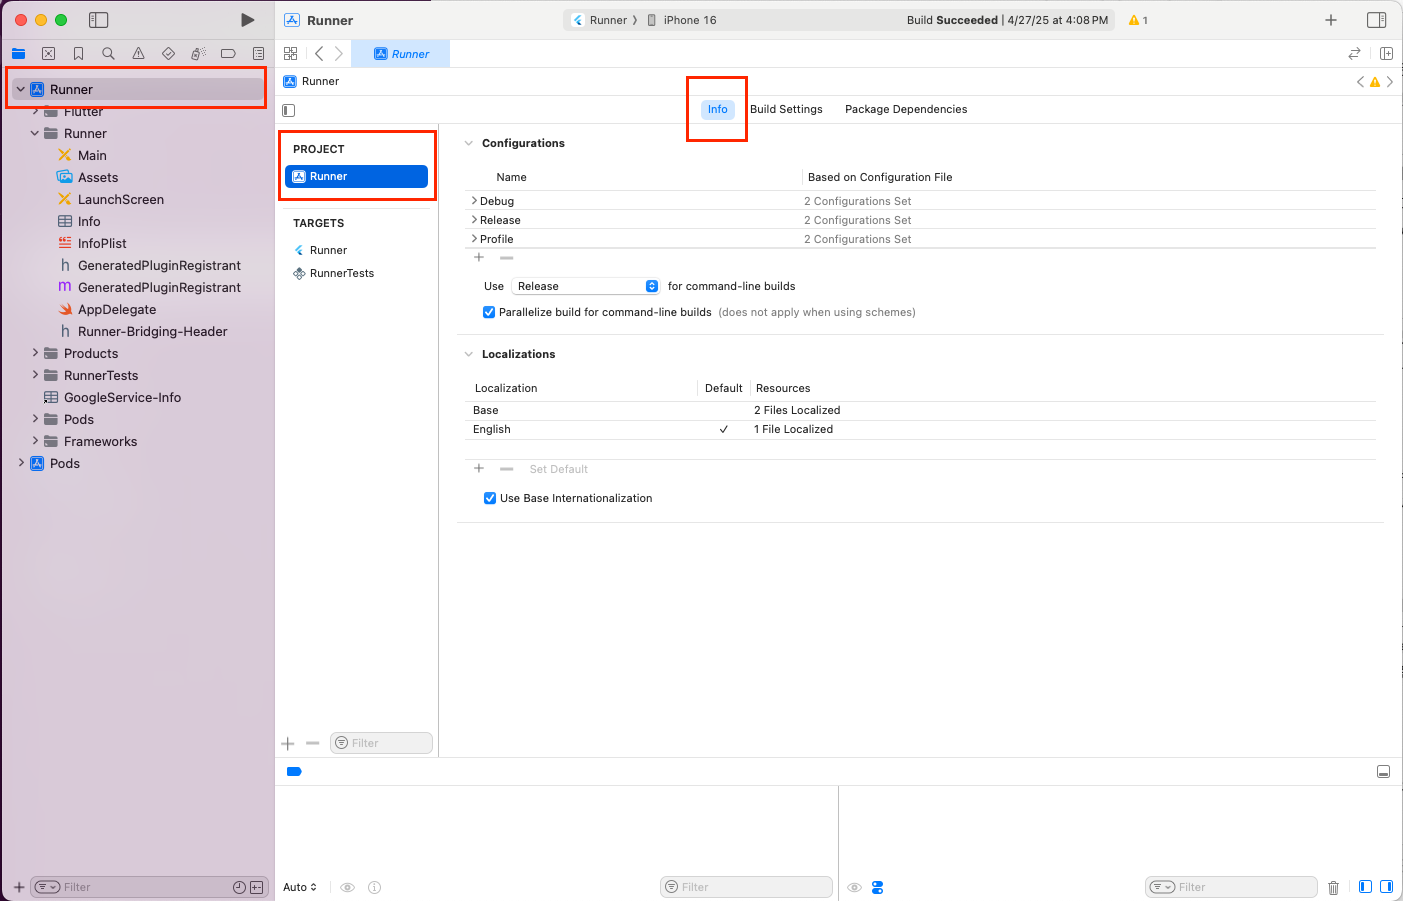Add a localization with plus button

tap(479, 468)
